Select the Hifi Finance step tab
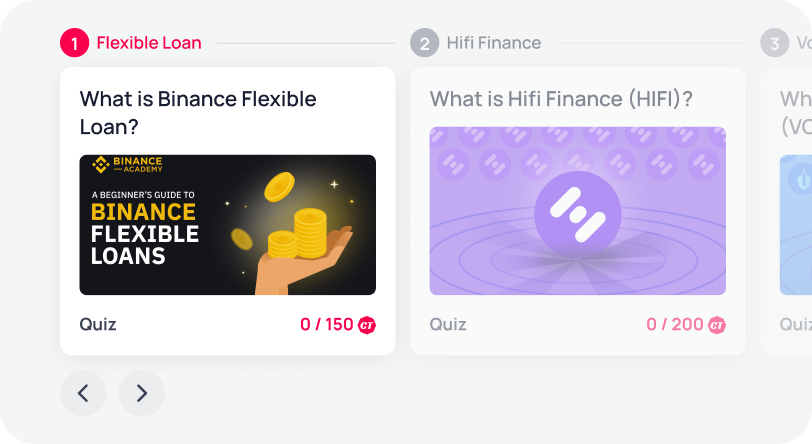 click(493, 43)
